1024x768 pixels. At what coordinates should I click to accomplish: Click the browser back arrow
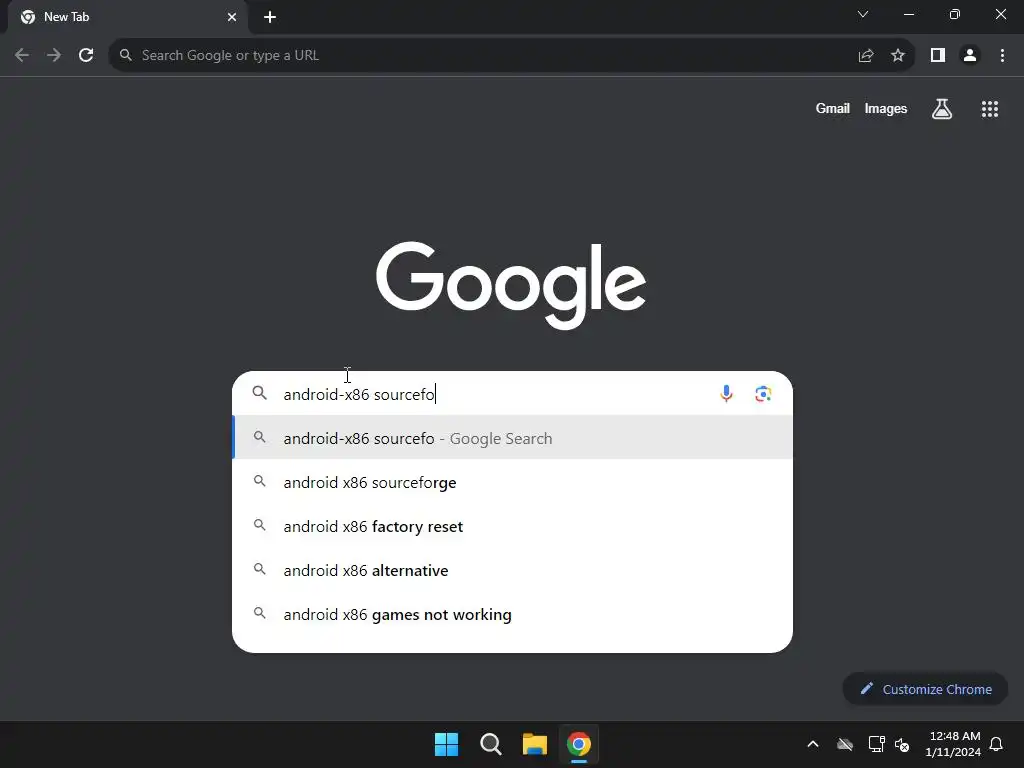pos(22,56)
